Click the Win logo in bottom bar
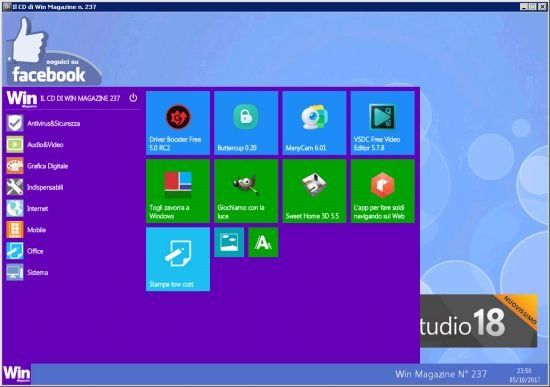Image resolution: width=550 pixels, height=387 pixels. [x=16, y=374]
